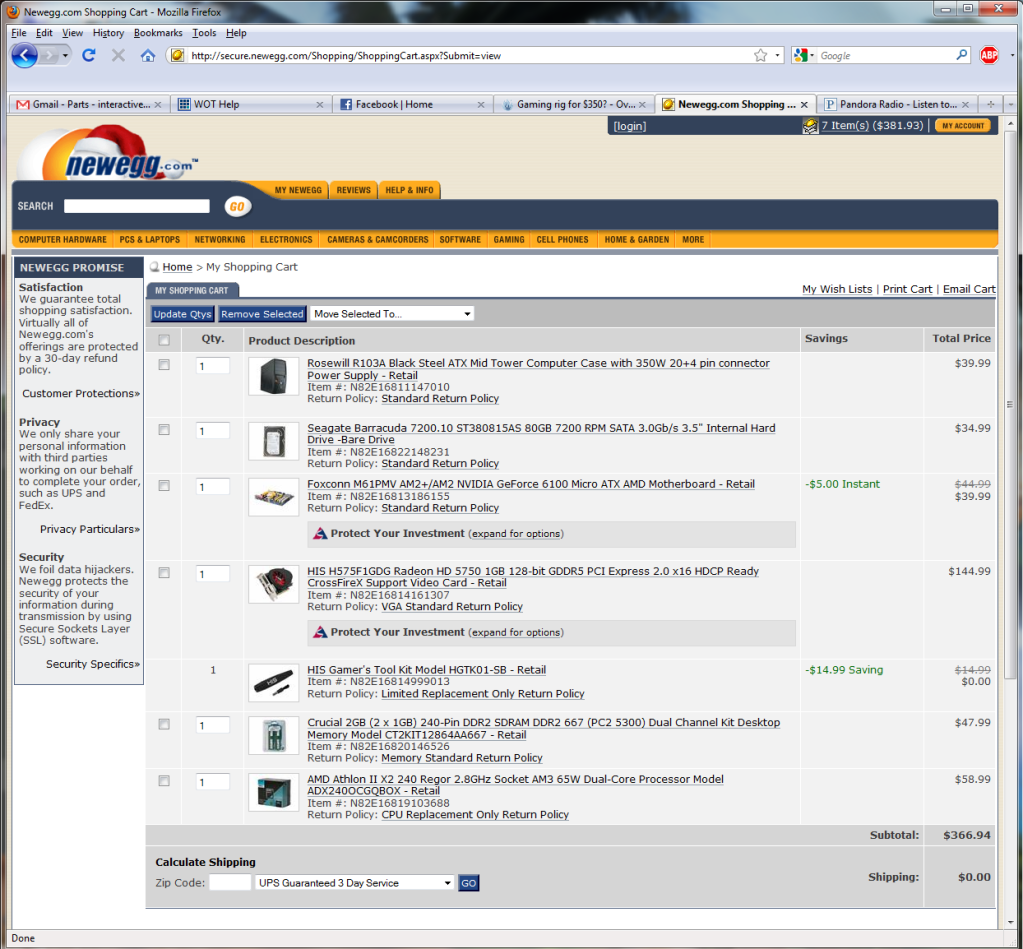The width and height of the screenshot is (1023, 949).
Task: Open the HIS Radeon video card thumbnail
Action: pyautogui.click(x=273, y=584)
